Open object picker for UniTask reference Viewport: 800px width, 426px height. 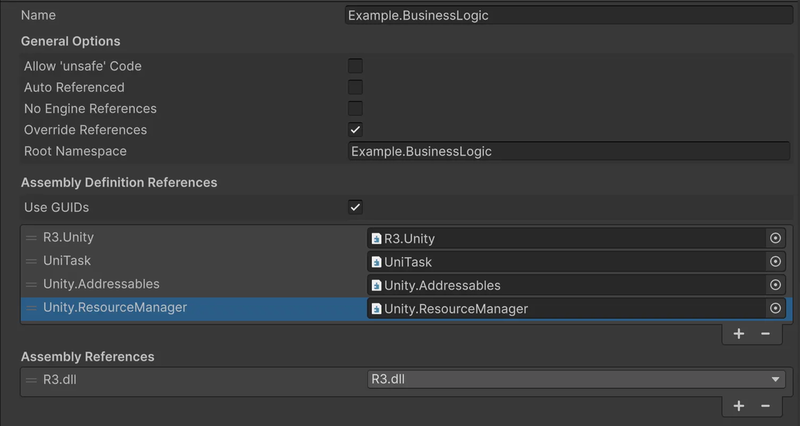coord(775,262)
